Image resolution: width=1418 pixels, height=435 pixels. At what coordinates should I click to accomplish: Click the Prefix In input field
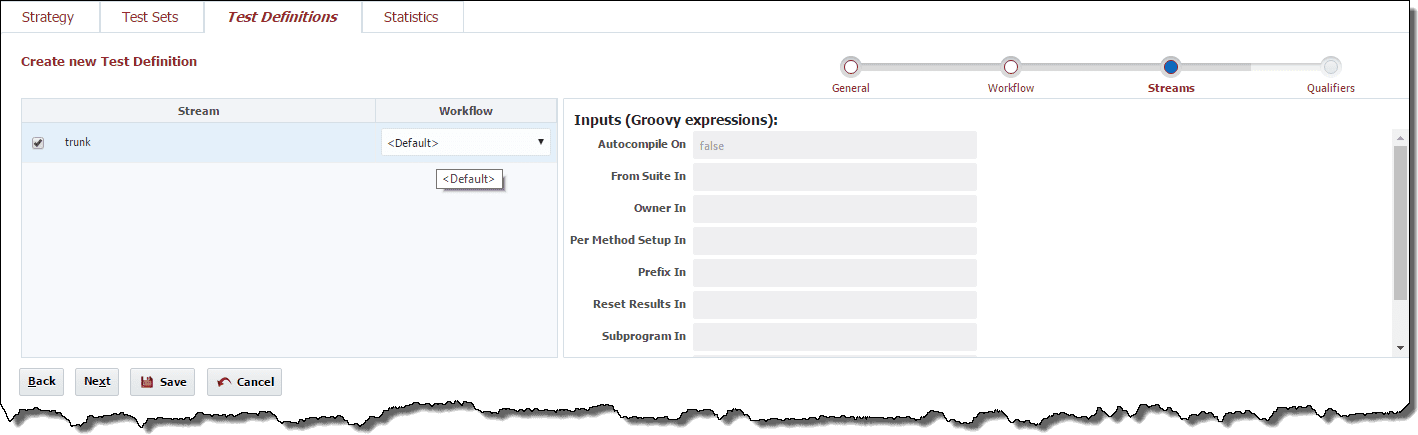pyautogui.click(x=834, y=273)
